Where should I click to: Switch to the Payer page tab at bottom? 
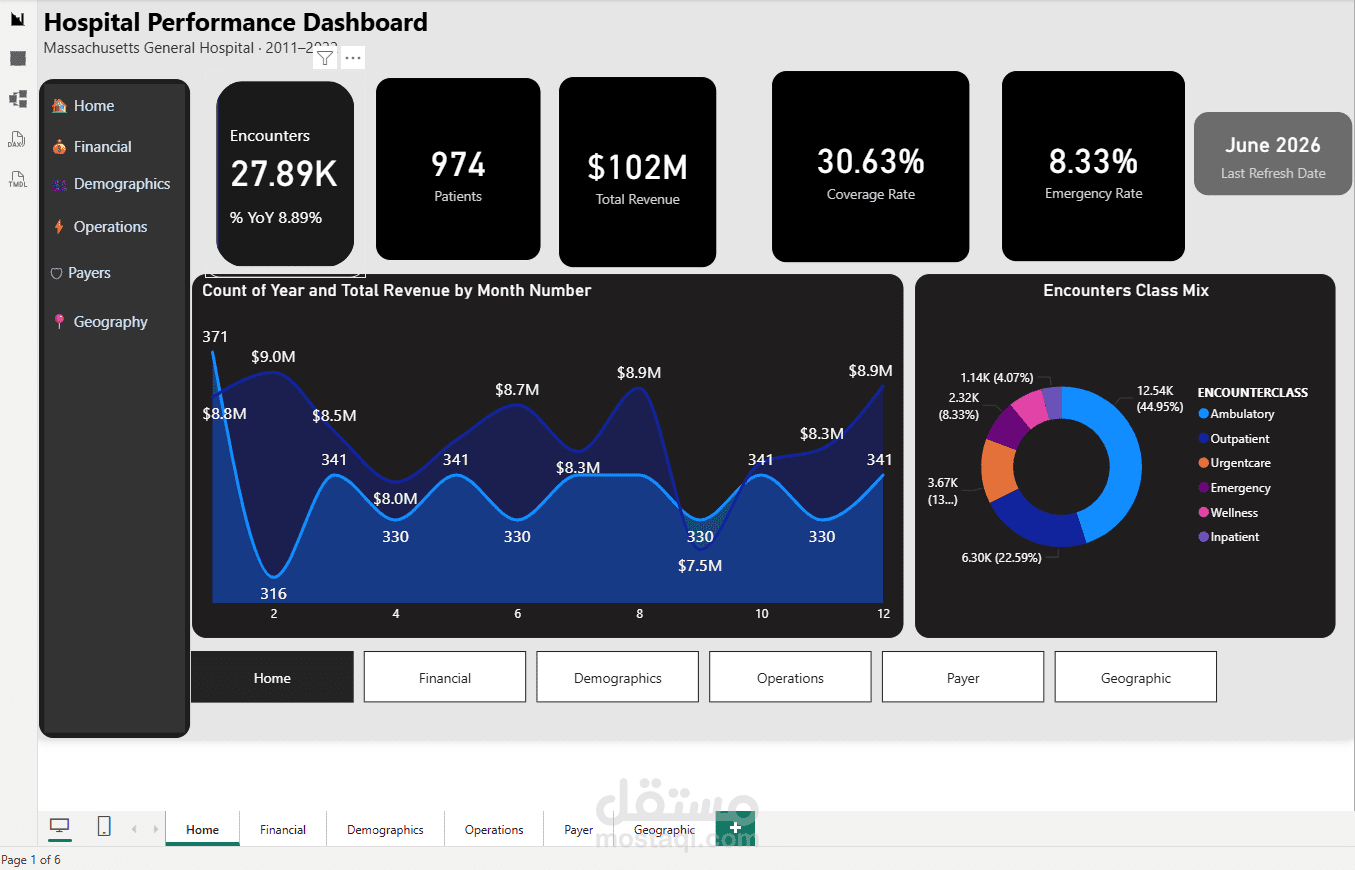578,829
